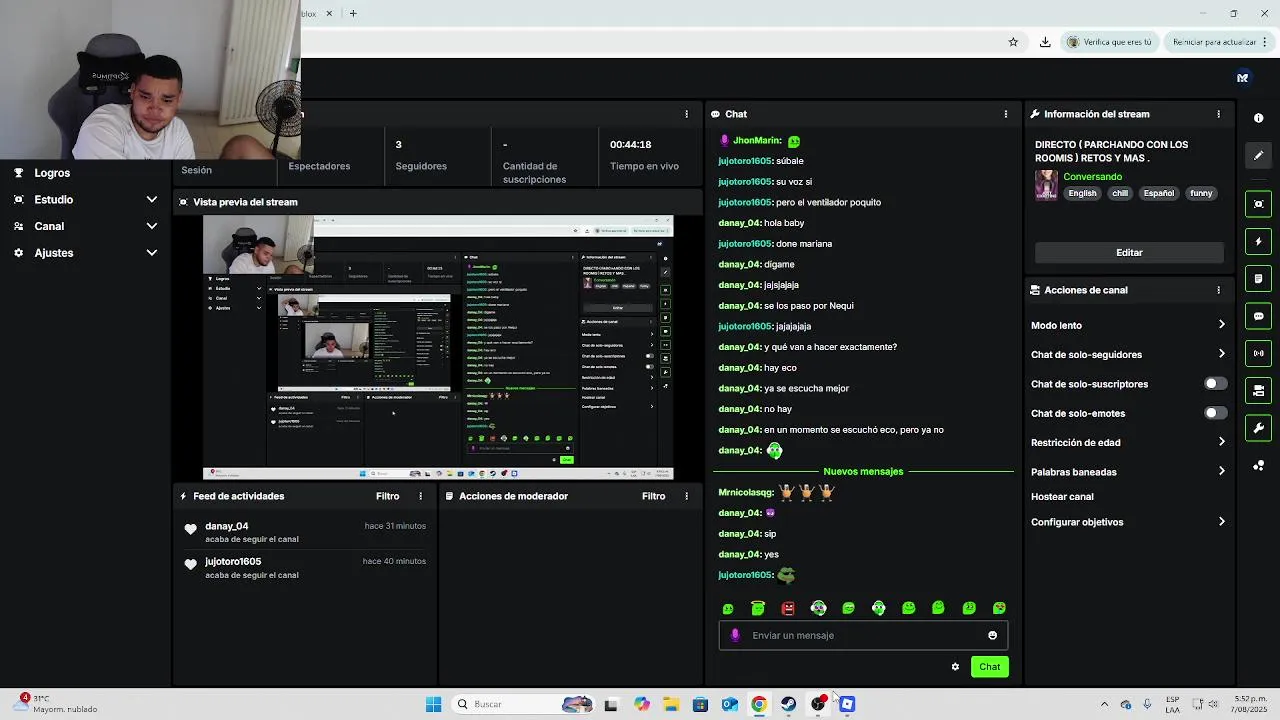Expand the Estudio sidebar section

tap(152, 199)
